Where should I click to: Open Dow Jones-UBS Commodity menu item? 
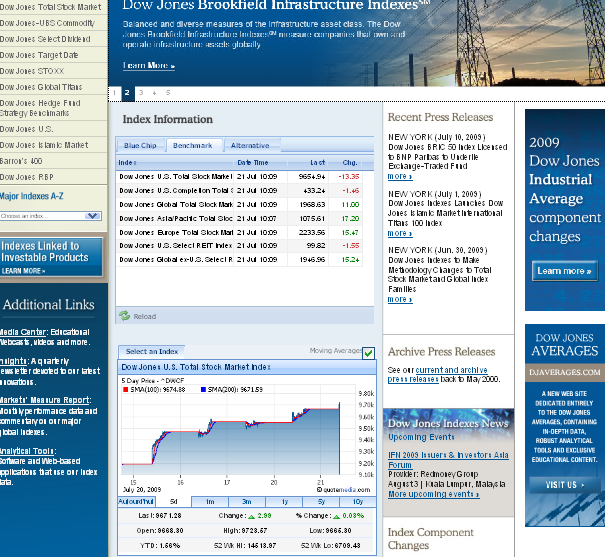[x=47, y=23]
